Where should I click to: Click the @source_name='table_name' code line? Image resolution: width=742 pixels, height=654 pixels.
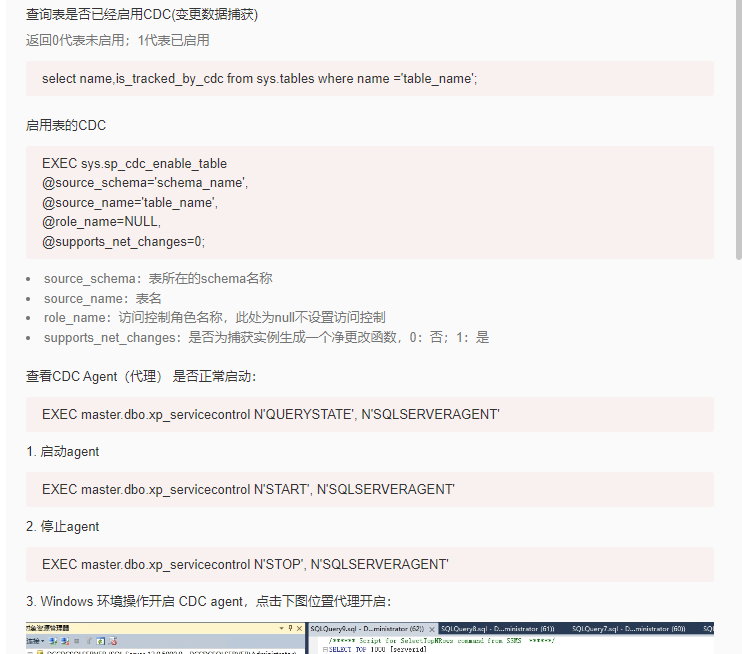130,203
